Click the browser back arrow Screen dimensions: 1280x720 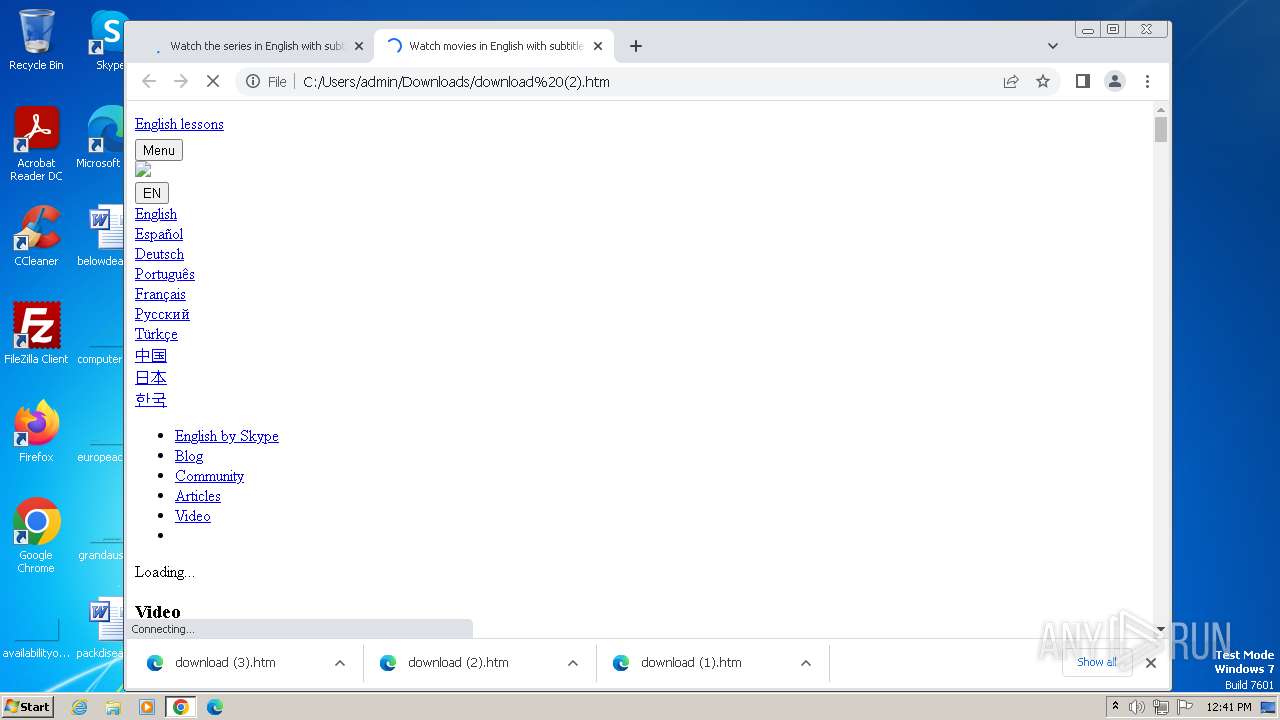[x=149, y=81]
